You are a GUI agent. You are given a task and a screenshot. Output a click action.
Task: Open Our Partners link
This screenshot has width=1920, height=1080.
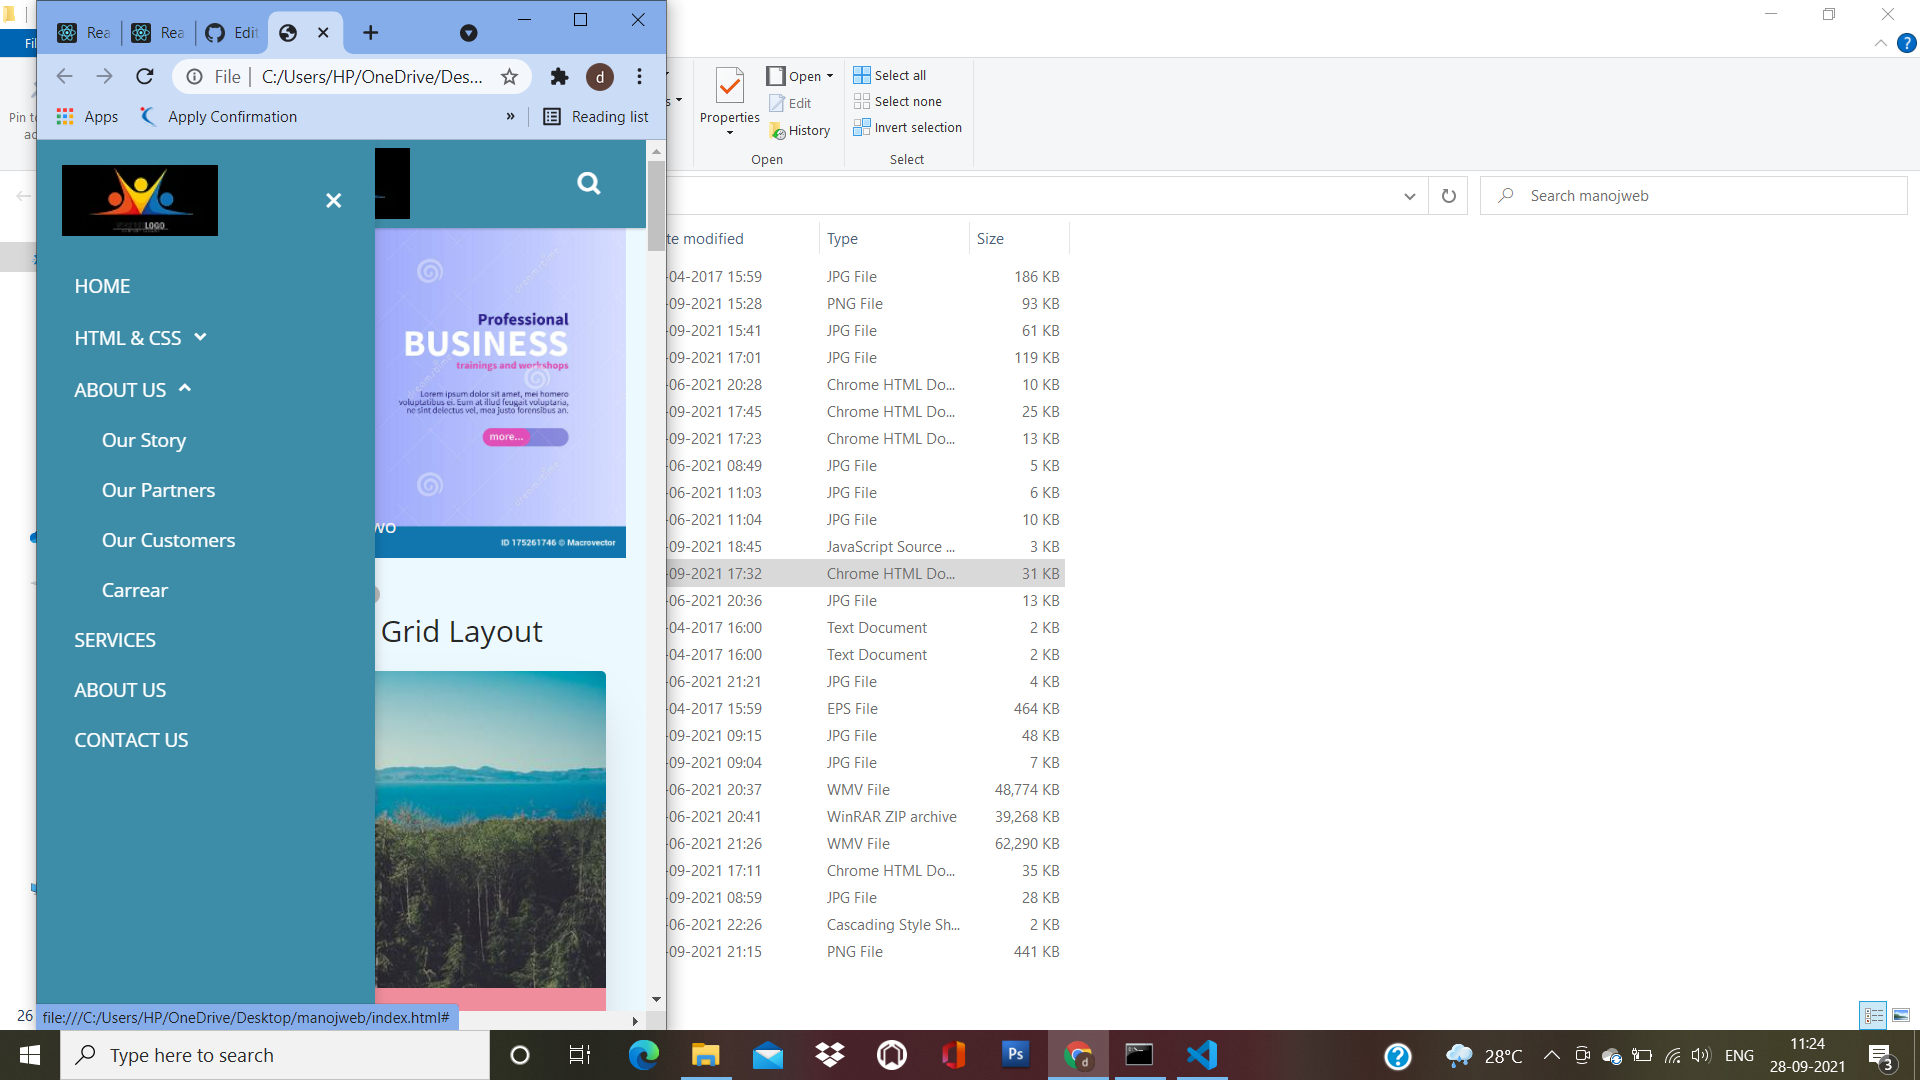point(158,490)
